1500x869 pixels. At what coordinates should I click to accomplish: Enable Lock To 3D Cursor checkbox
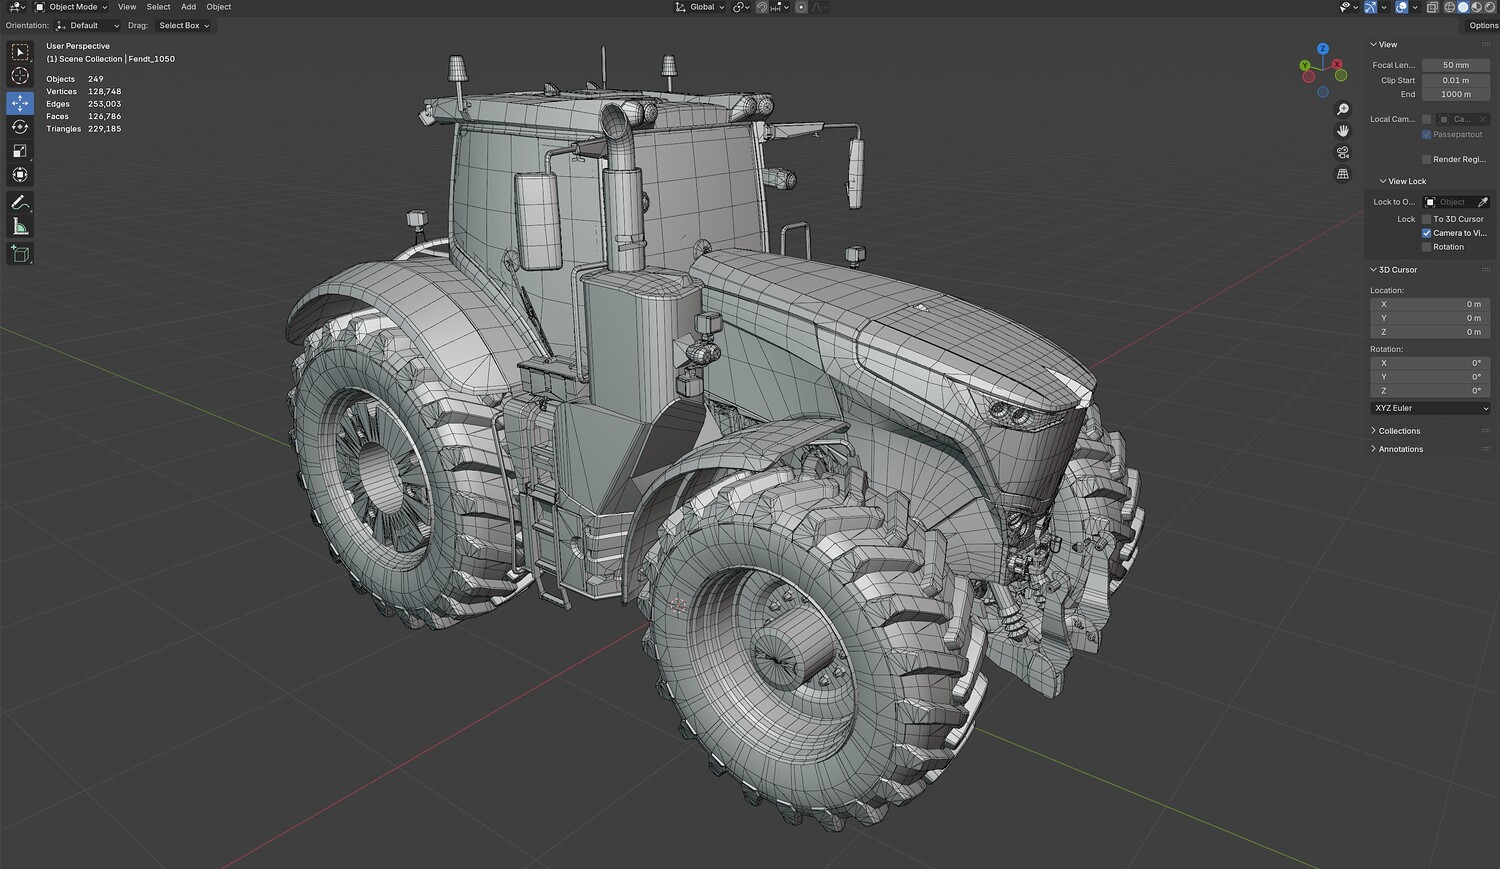click(1427, 219)
